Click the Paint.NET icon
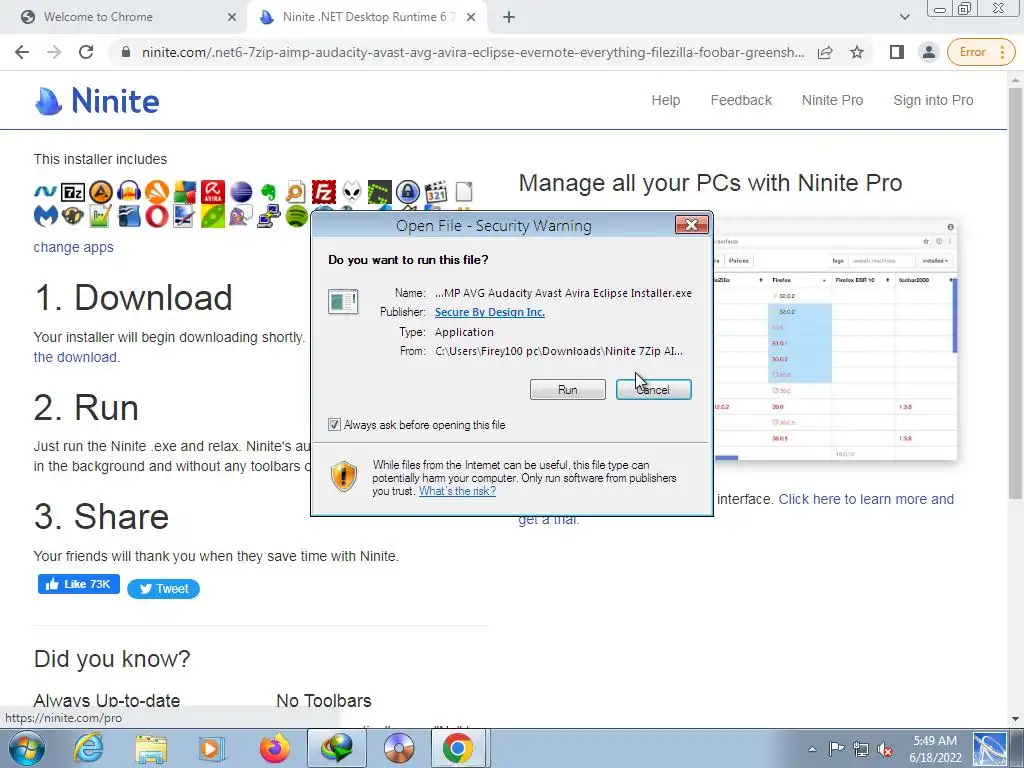 coord(185,216)
